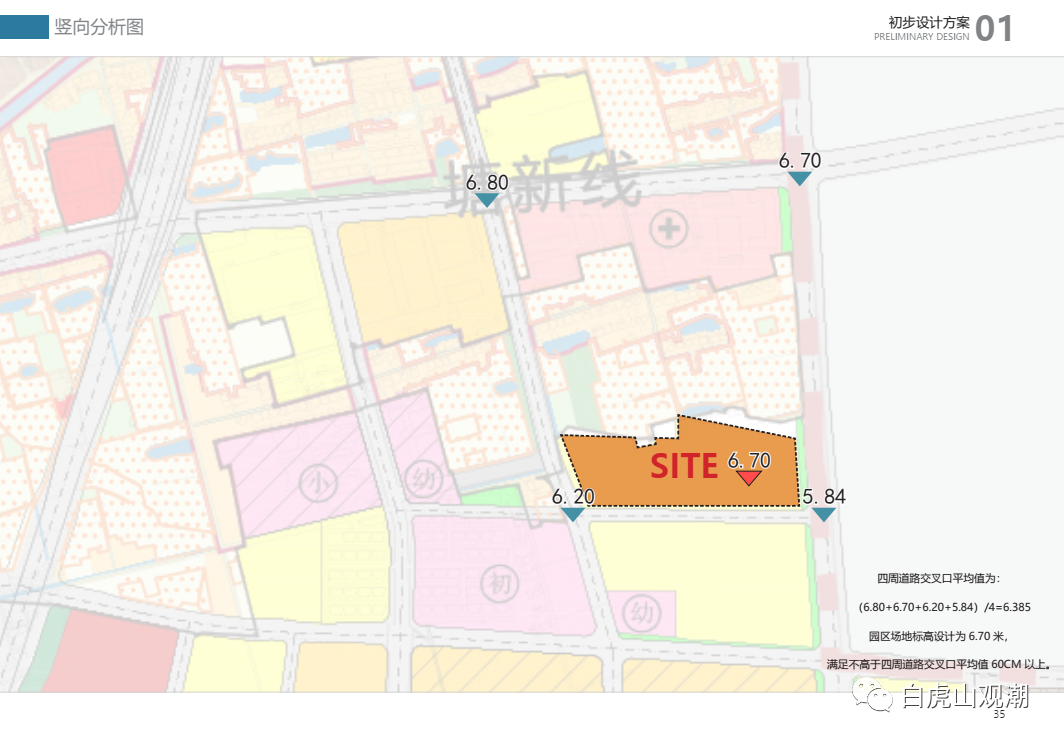The image size is (1064, 743).
Task: Click the 6.70 elevation value inside the site
Action: point(749,461)
